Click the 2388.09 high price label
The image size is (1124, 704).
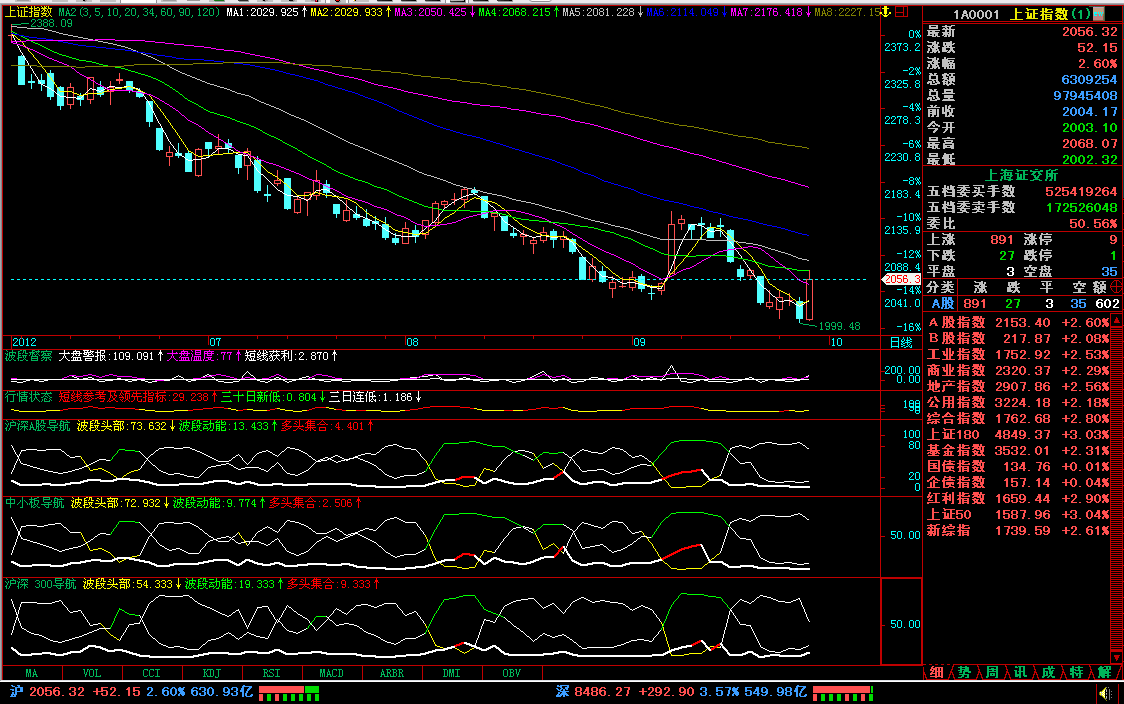tap(51, 24)
